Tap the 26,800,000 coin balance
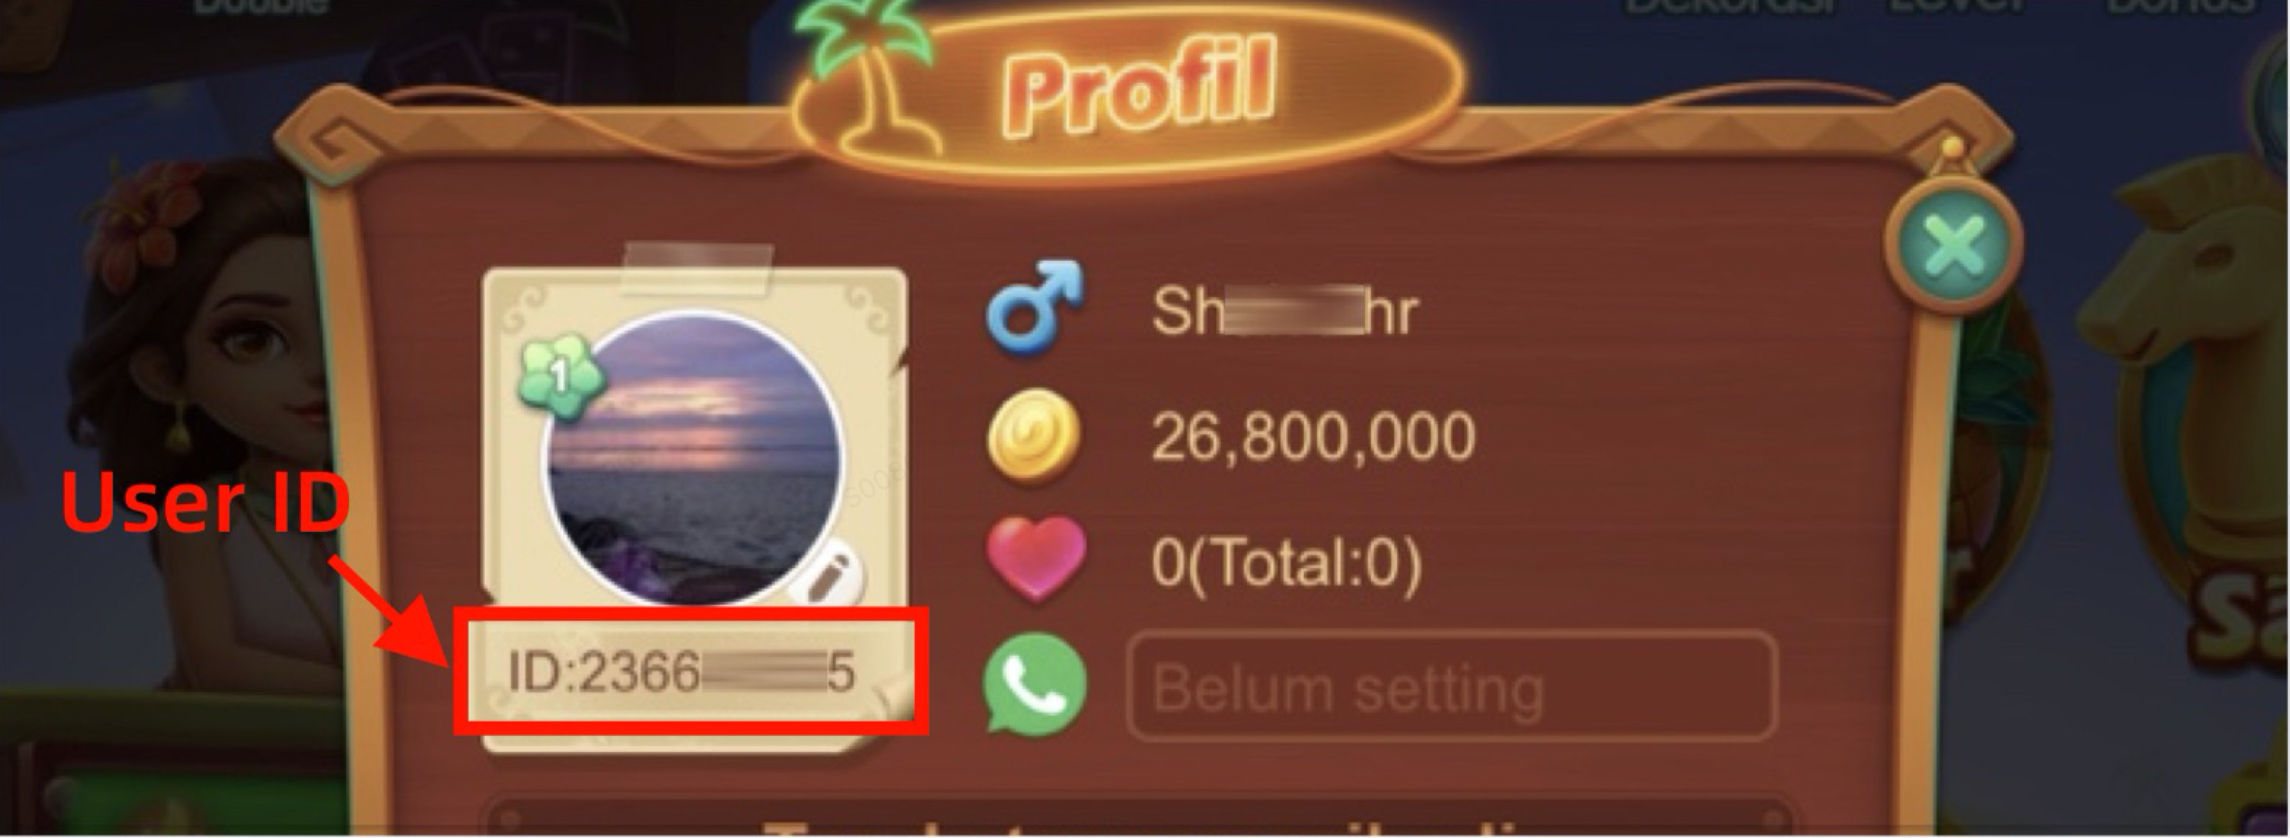 click(1313, 437)
